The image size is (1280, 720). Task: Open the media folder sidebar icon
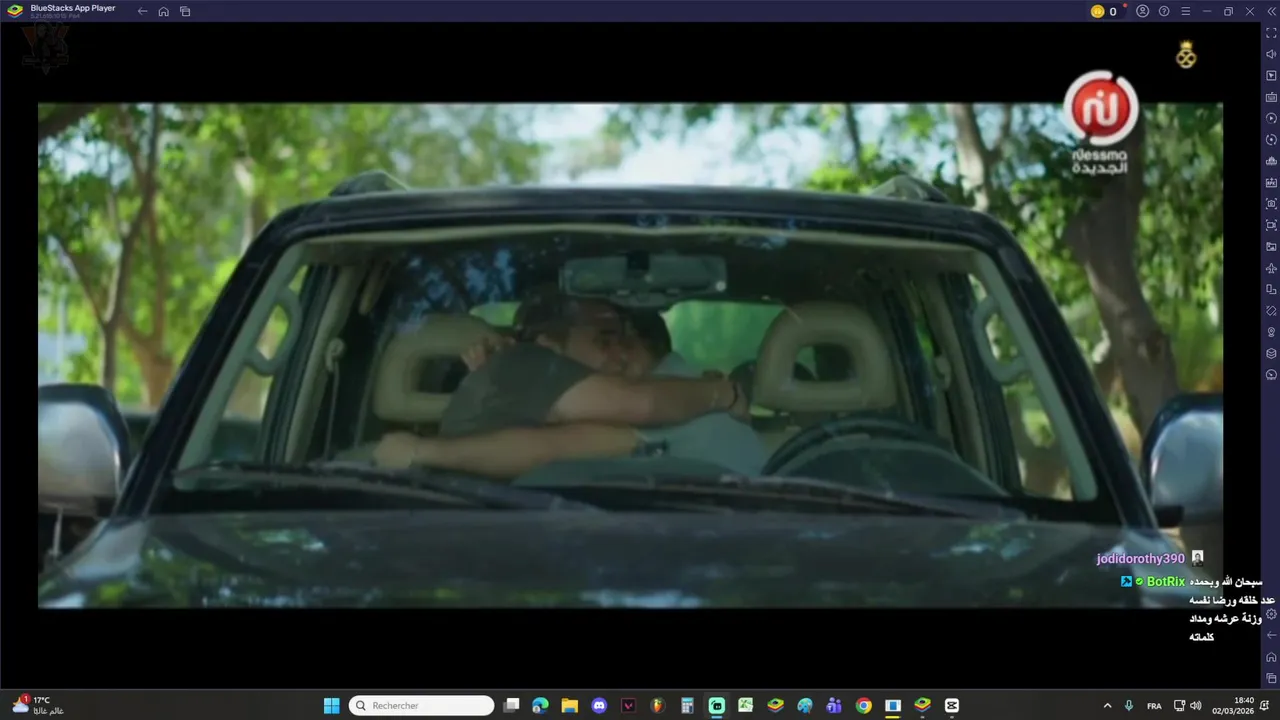(x=1271, y=246)
